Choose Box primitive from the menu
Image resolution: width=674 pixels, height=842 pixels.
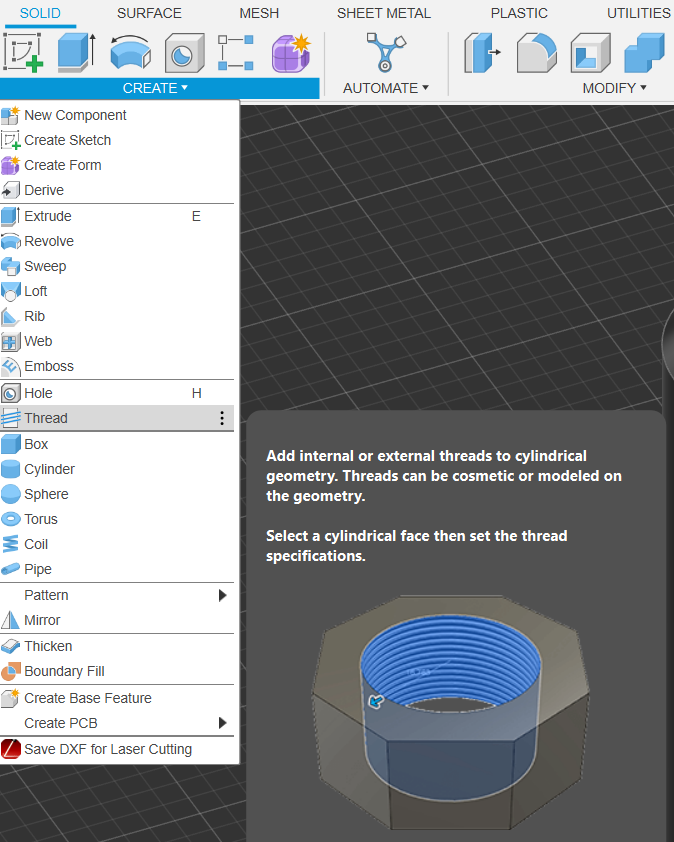[117, 444]
